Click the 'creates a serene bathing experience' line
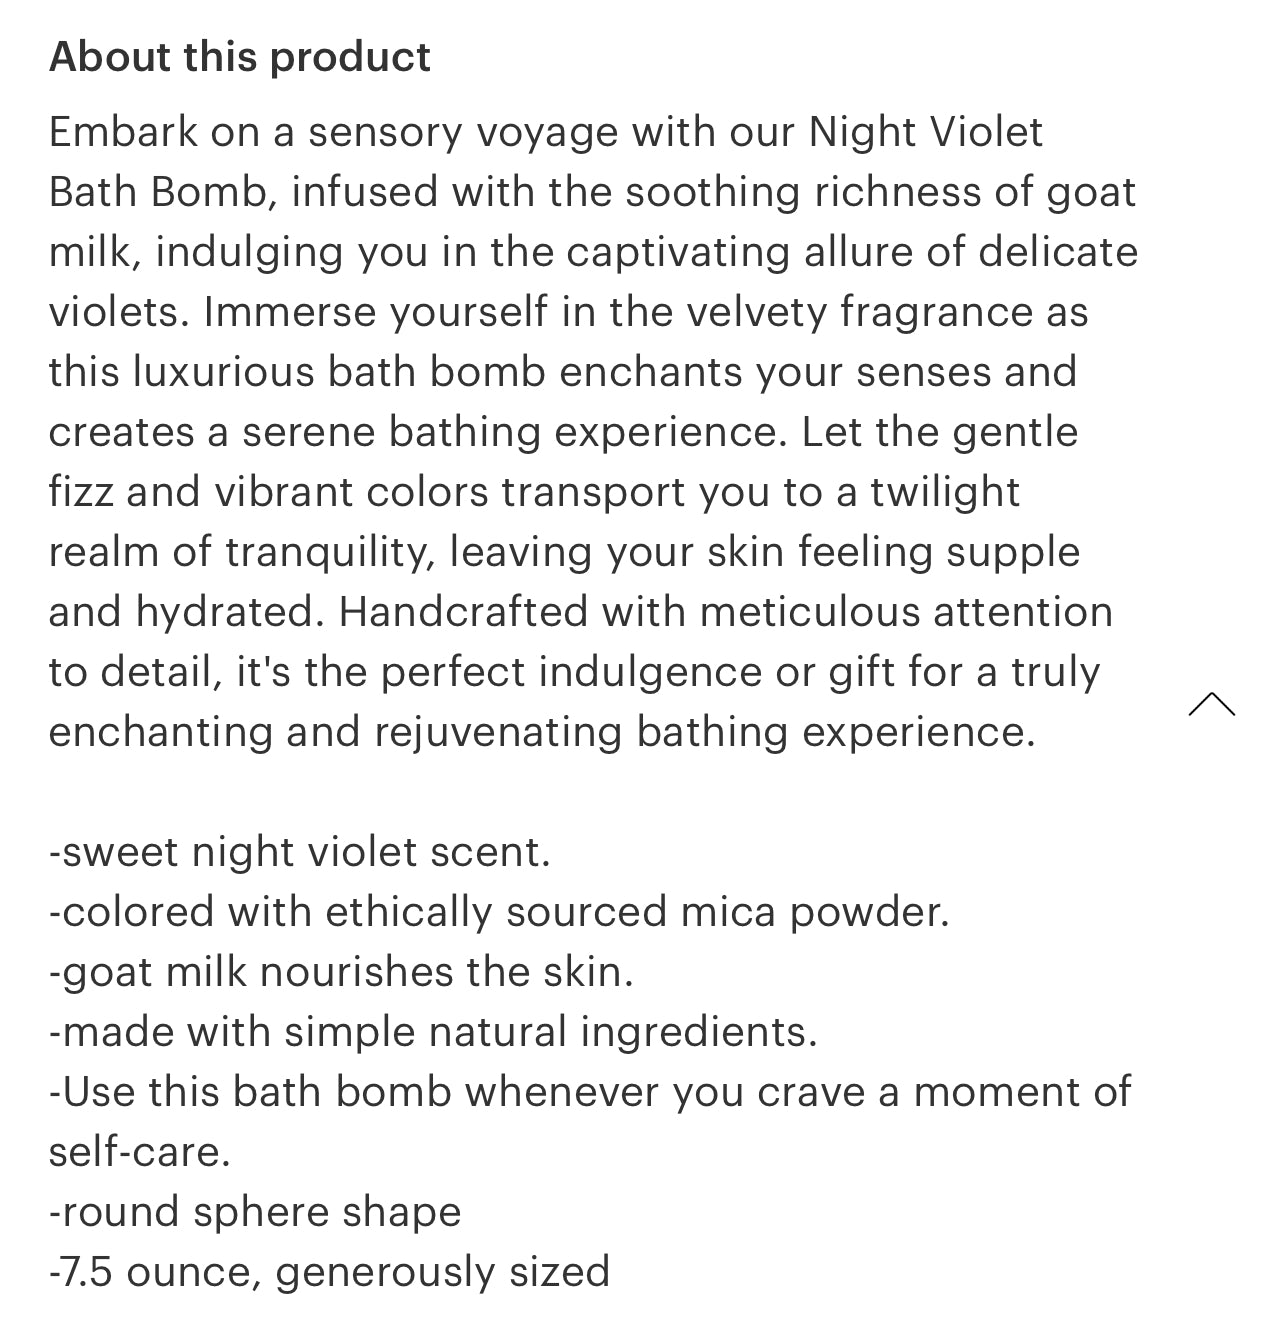1284x1331 pixels. click(x=563, y=432)
